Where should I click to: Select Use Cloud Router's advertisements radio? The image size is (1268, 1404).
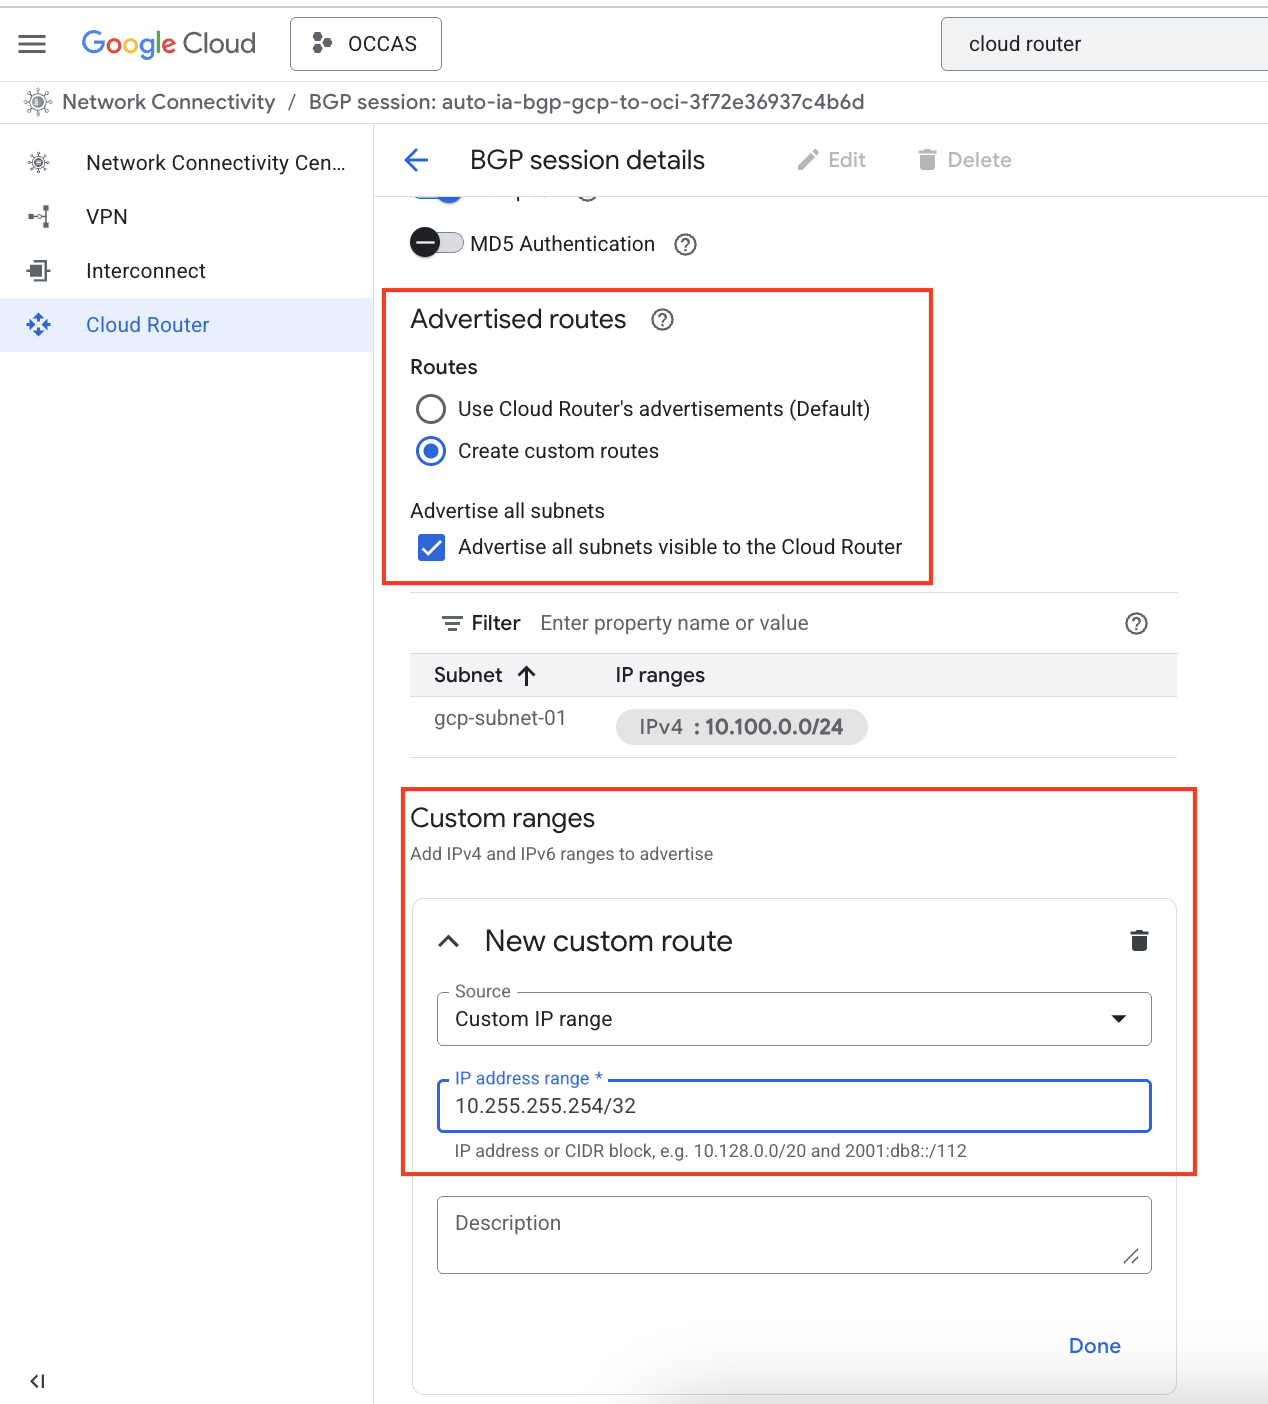[431, 409]
